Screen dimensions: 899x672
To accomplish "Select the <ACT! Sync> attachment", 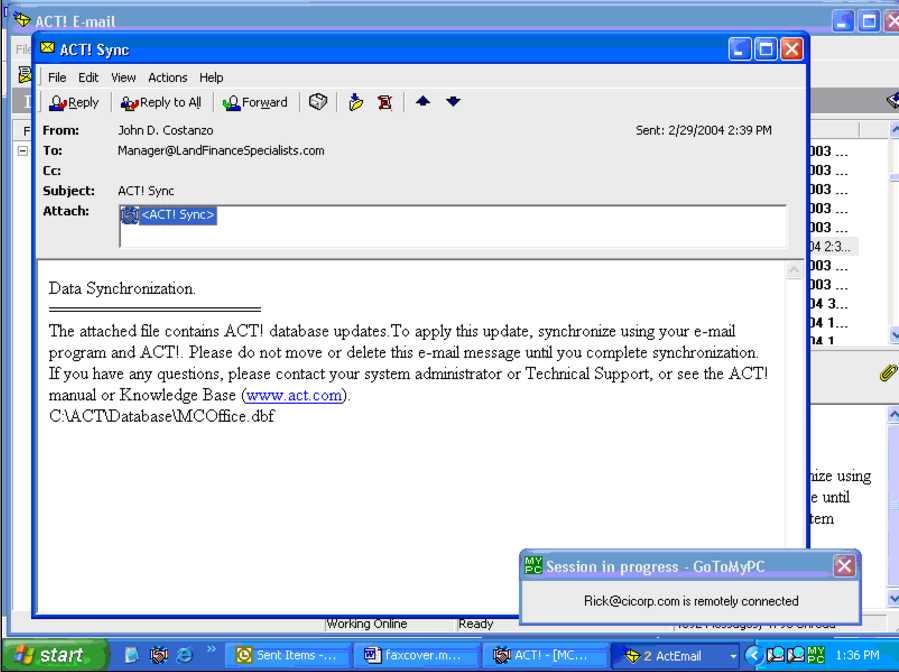I will [168, 215].
